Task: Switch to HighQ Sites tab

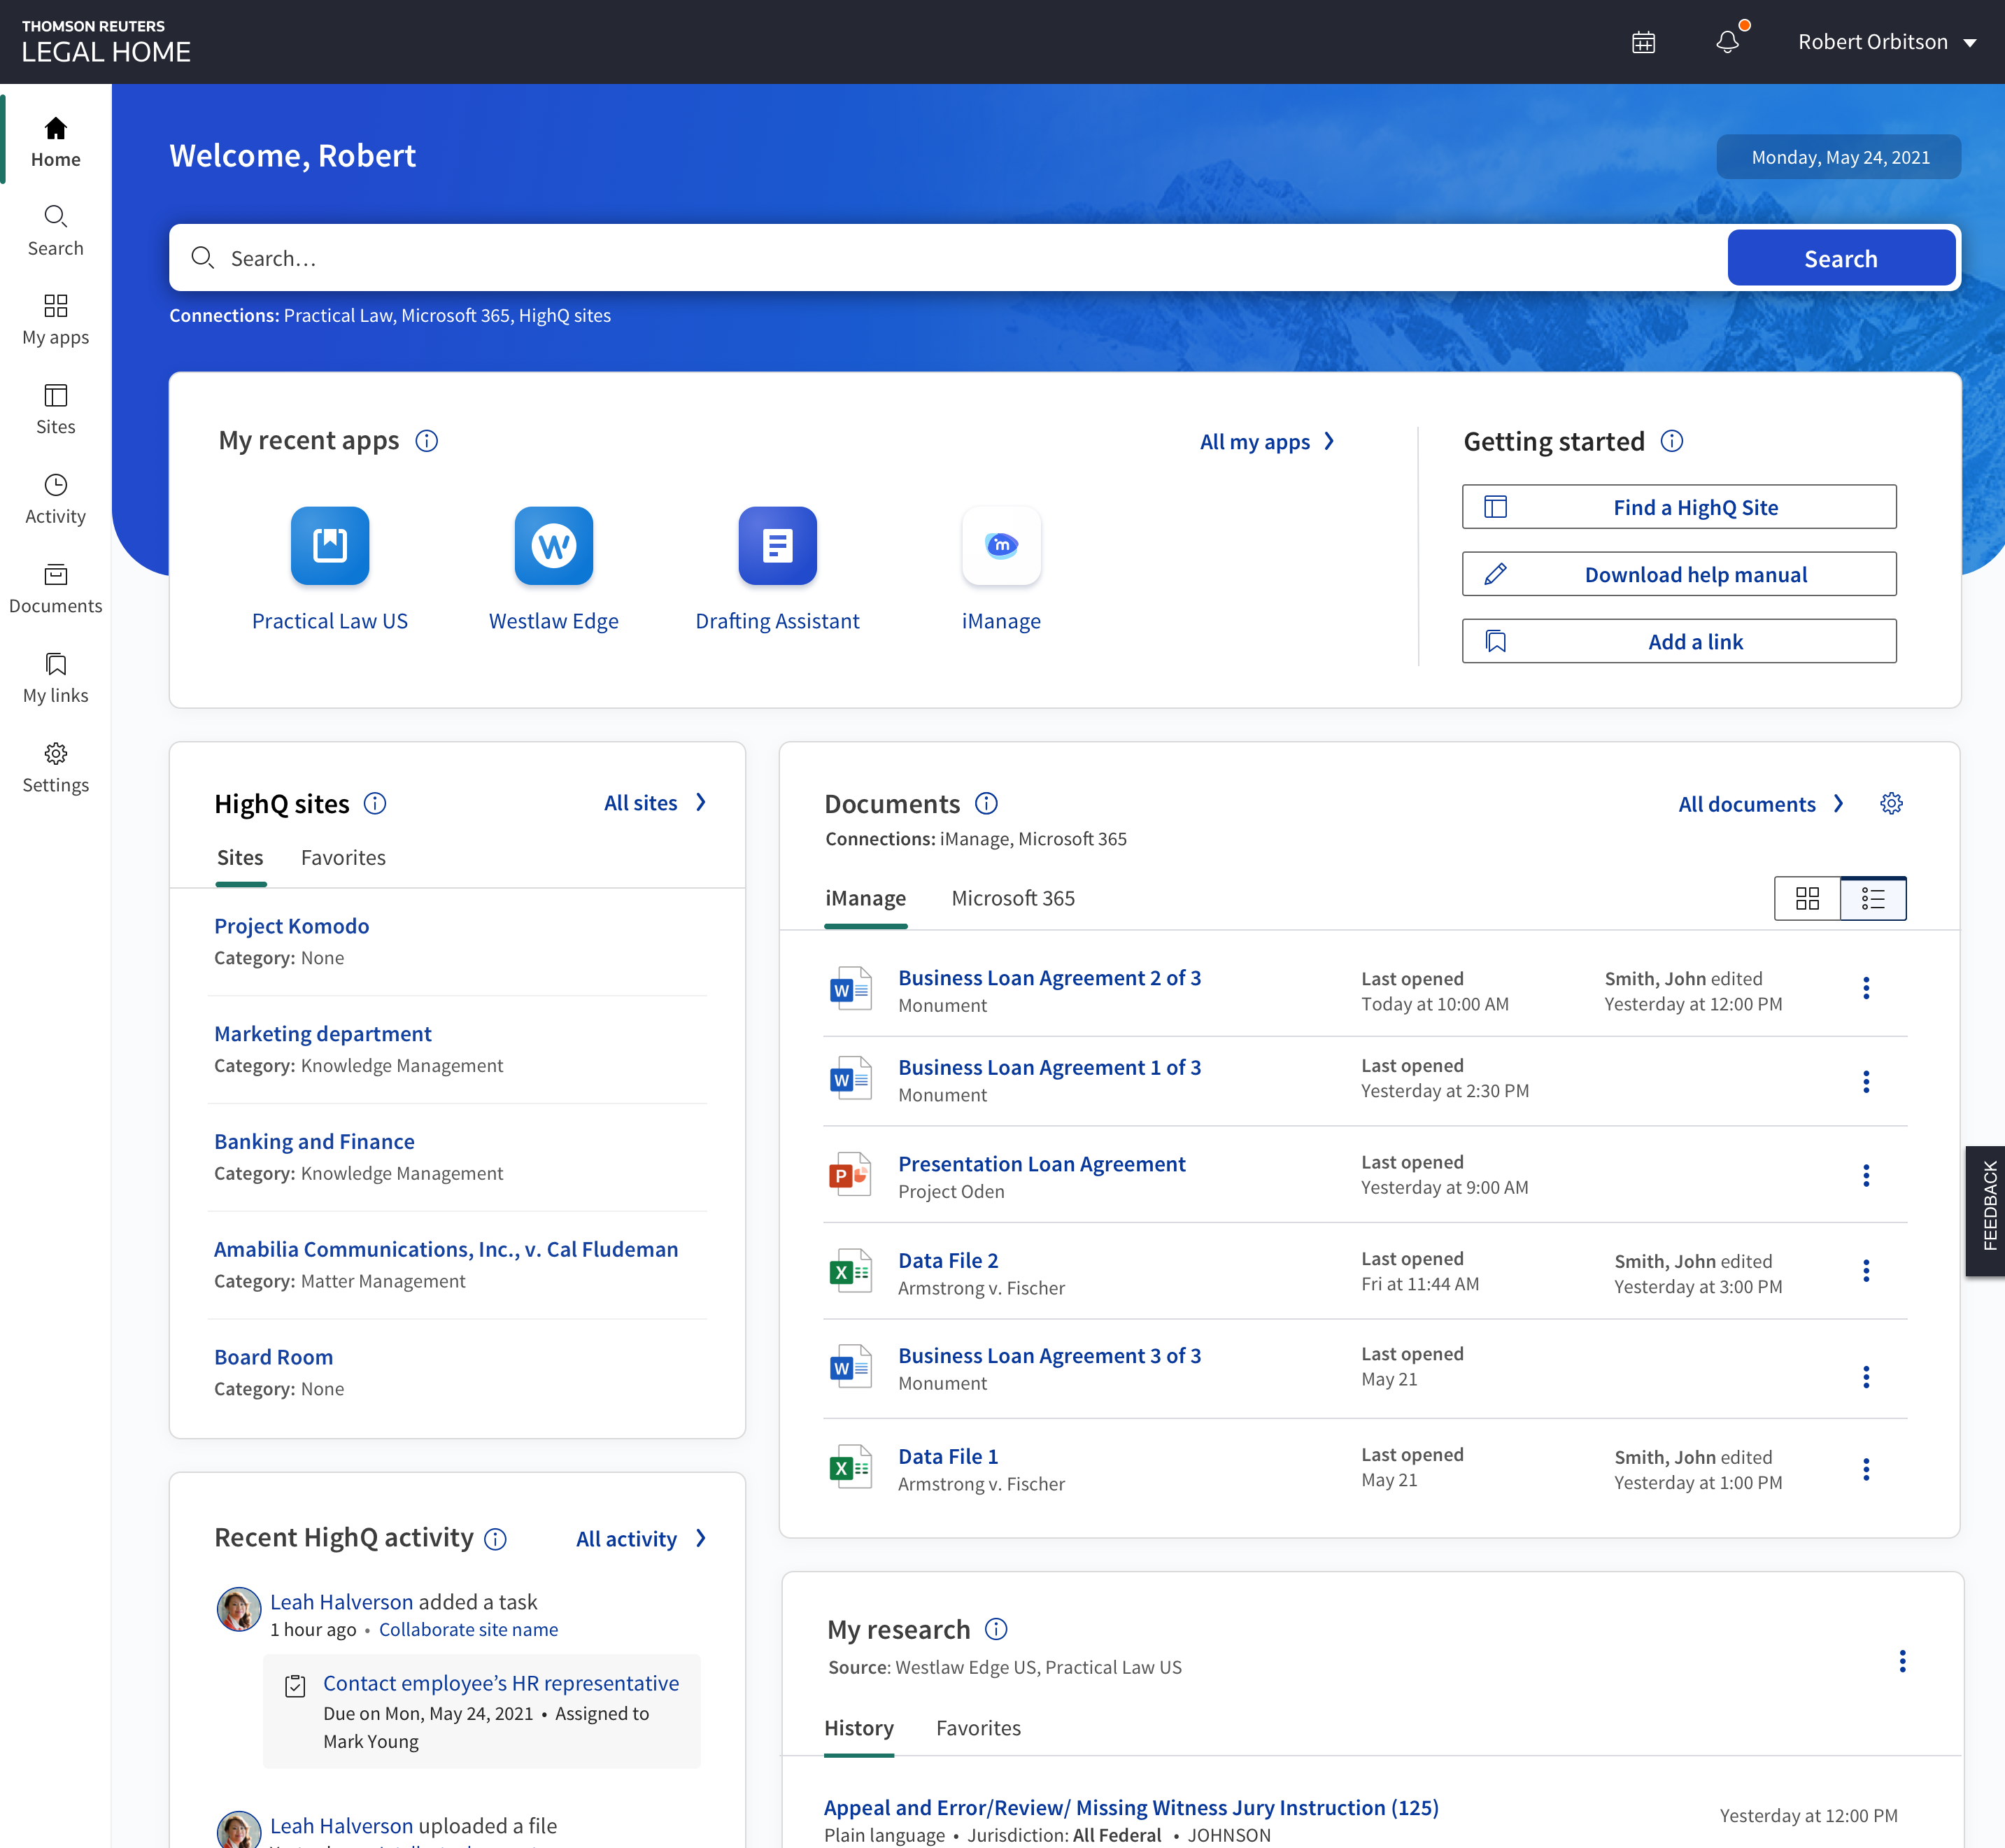Action: click(240, 858)
